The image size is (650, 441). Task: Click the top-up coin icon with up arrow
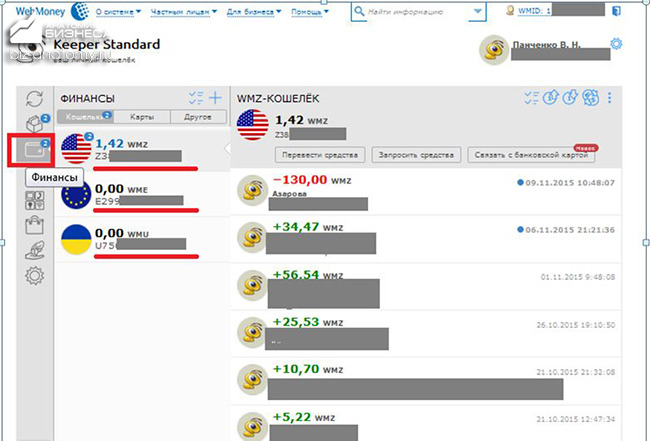[x=551, y=97]
